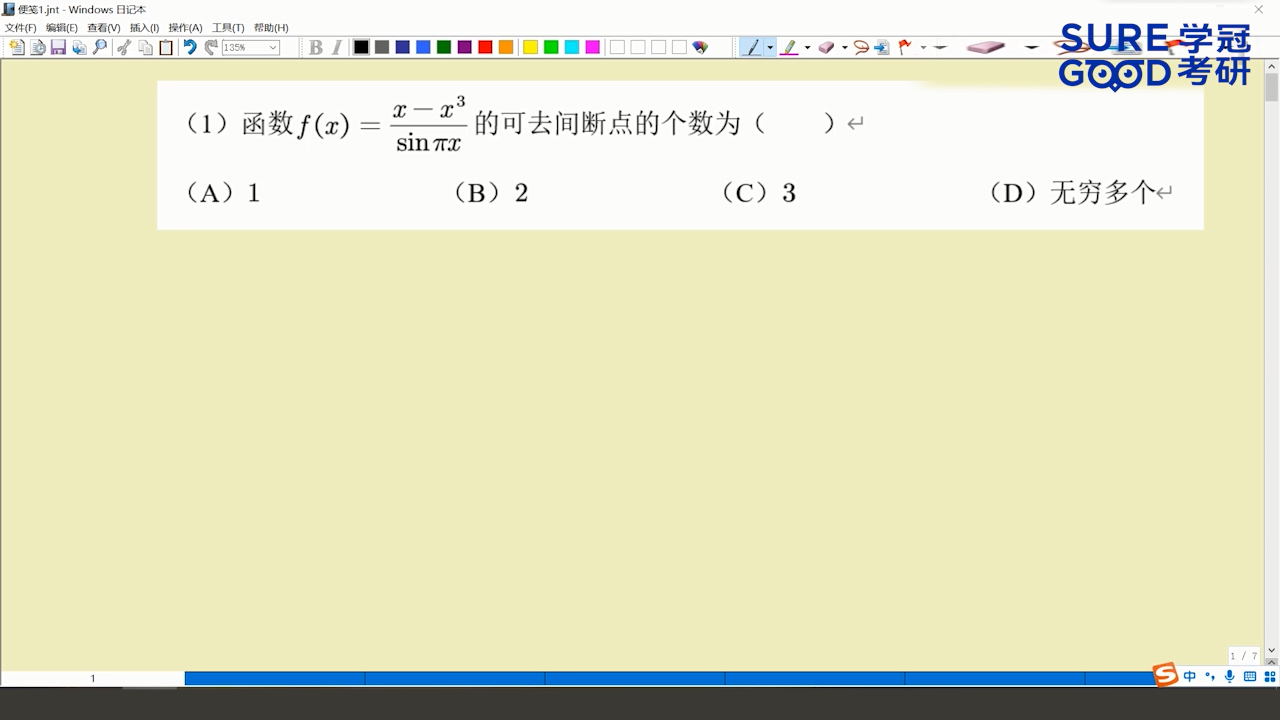Image resolution: width=1280 pixels, height=720 pixels.
Task: Redo the last undone action
Action: point(211,47)
